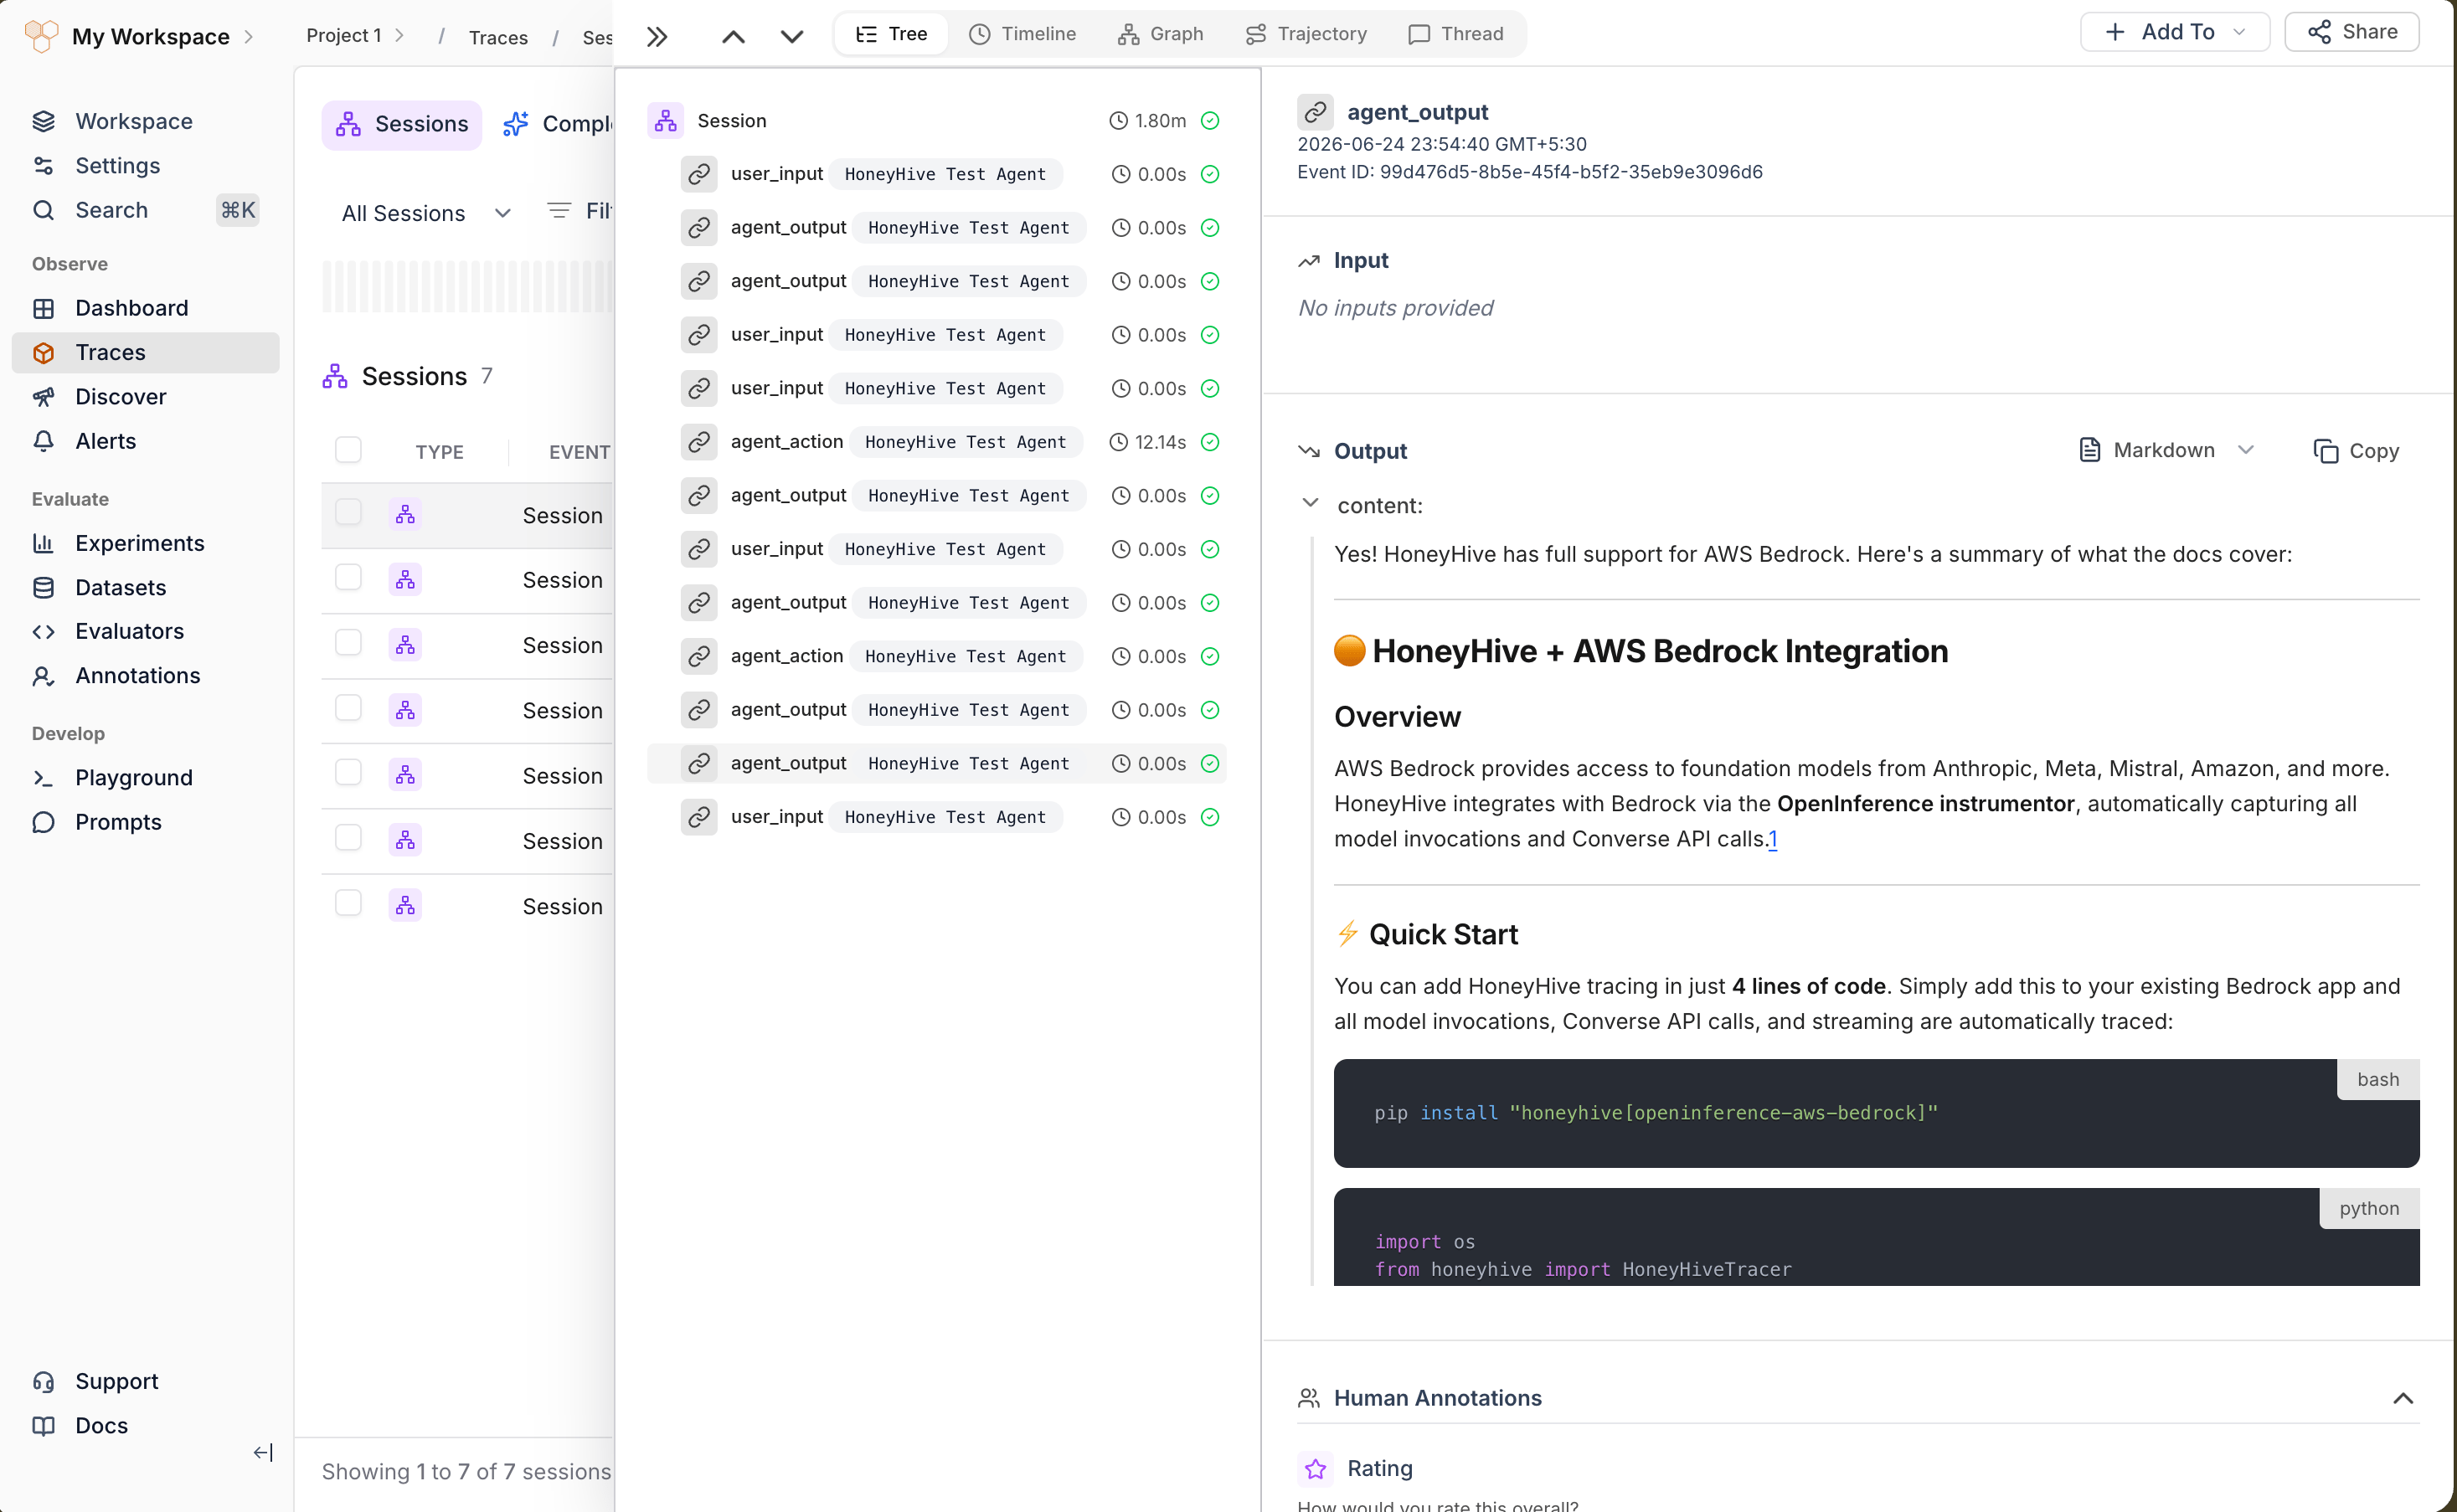Collapse the Human Annotations section

(2403, 1398)
